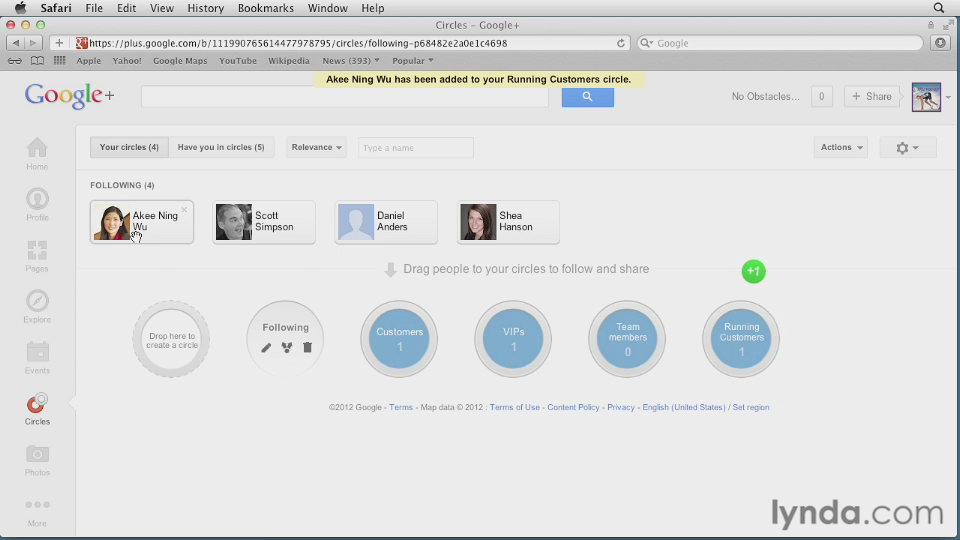
Task: Click the Share button
Action: pyautogui.click(x=871, y=97)
